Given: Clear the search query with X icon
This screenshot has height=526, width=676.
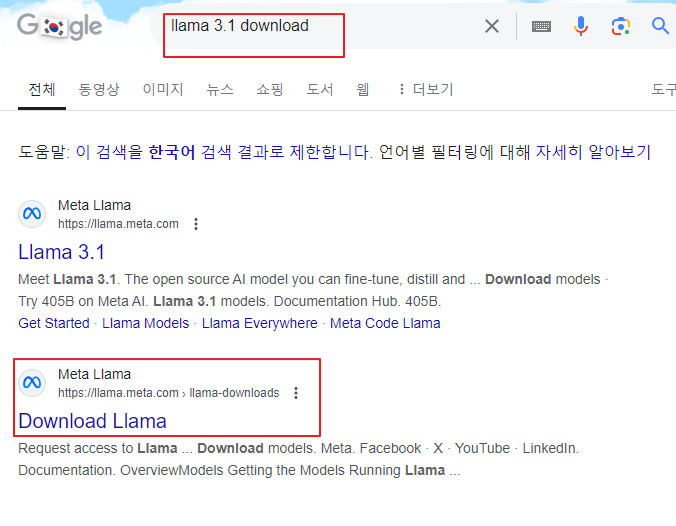Looking at the screenshot, I should point(491,26).
